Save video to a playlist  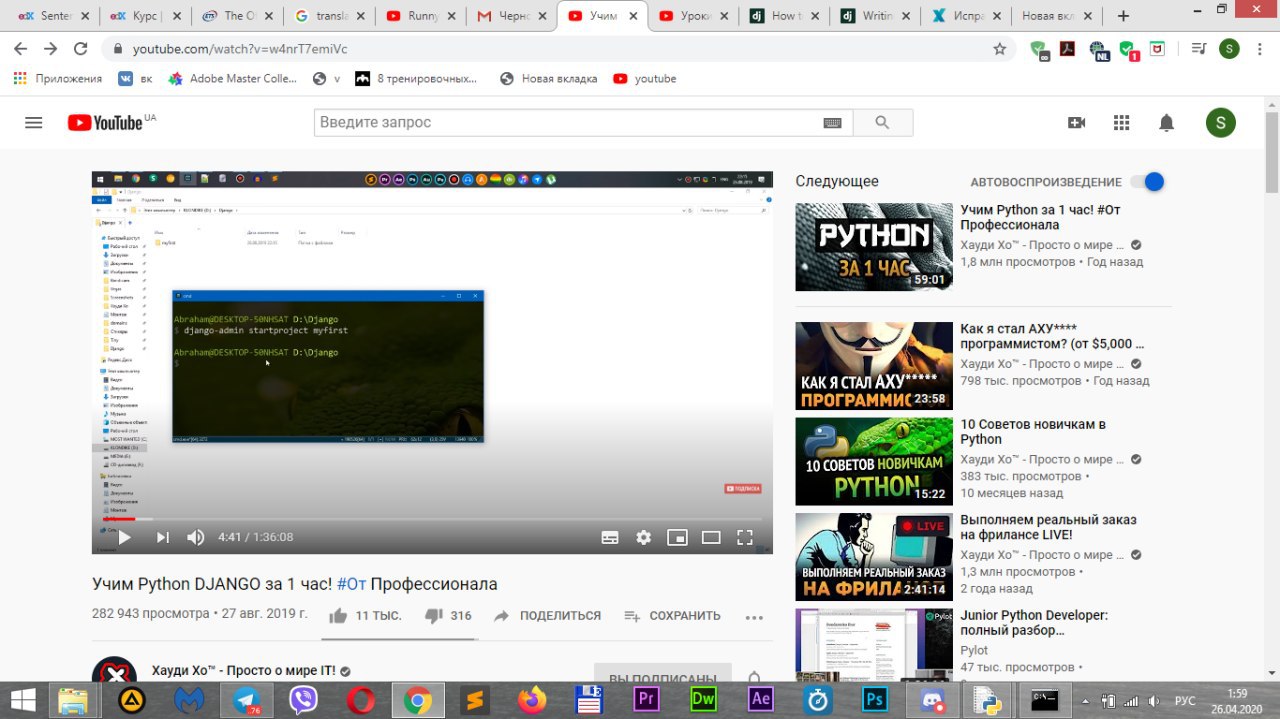672,616
